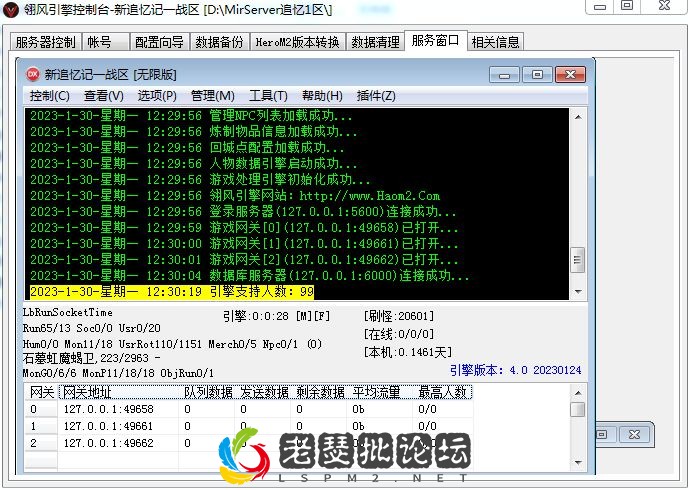Click log line 游戏网关[2] 已打开

coord(244,260)
